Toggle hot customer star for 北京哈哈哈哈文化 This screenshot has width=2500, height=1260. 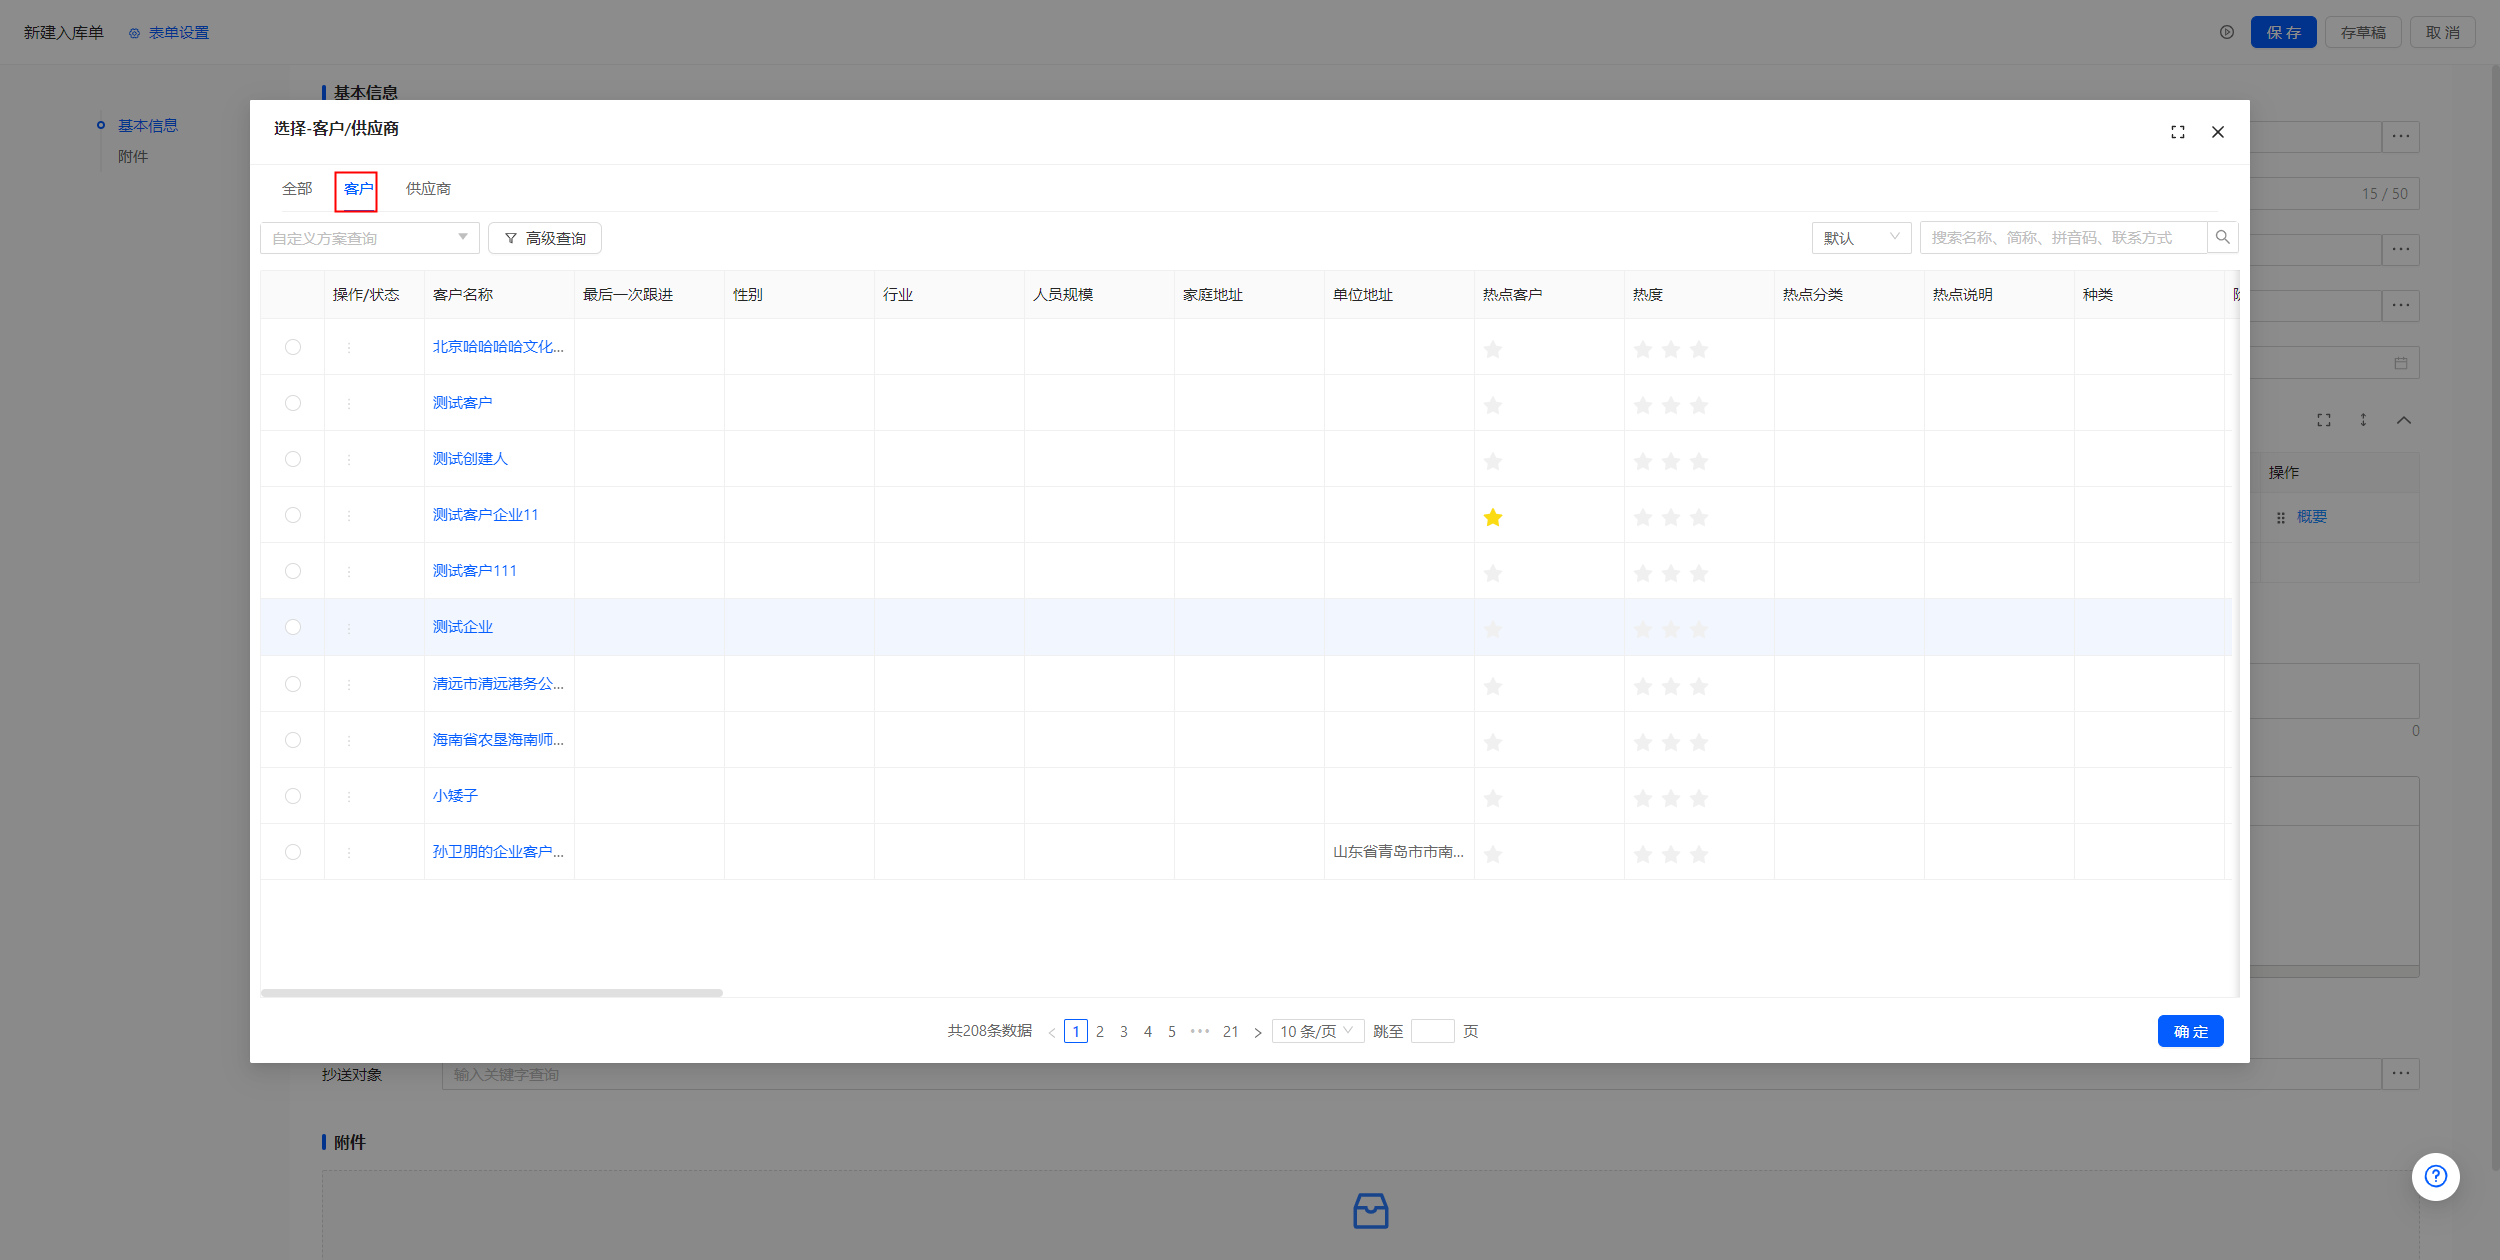point(1493,349)
